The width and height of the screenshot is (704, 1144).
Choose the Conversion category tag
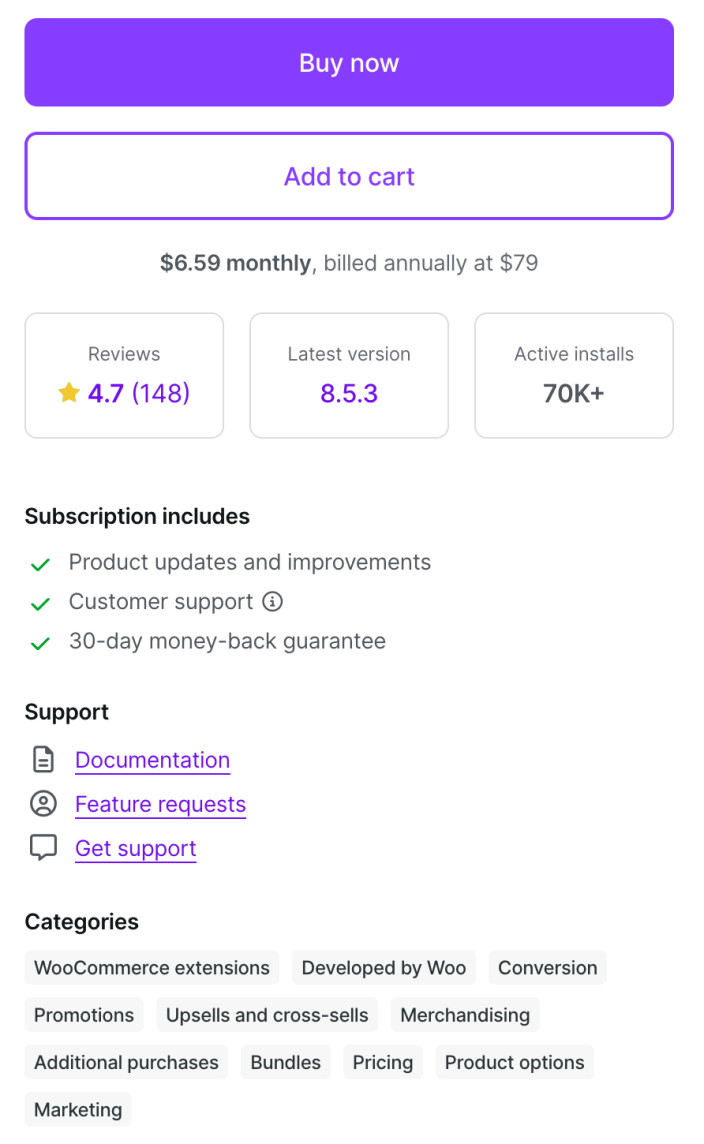[548, 968]
